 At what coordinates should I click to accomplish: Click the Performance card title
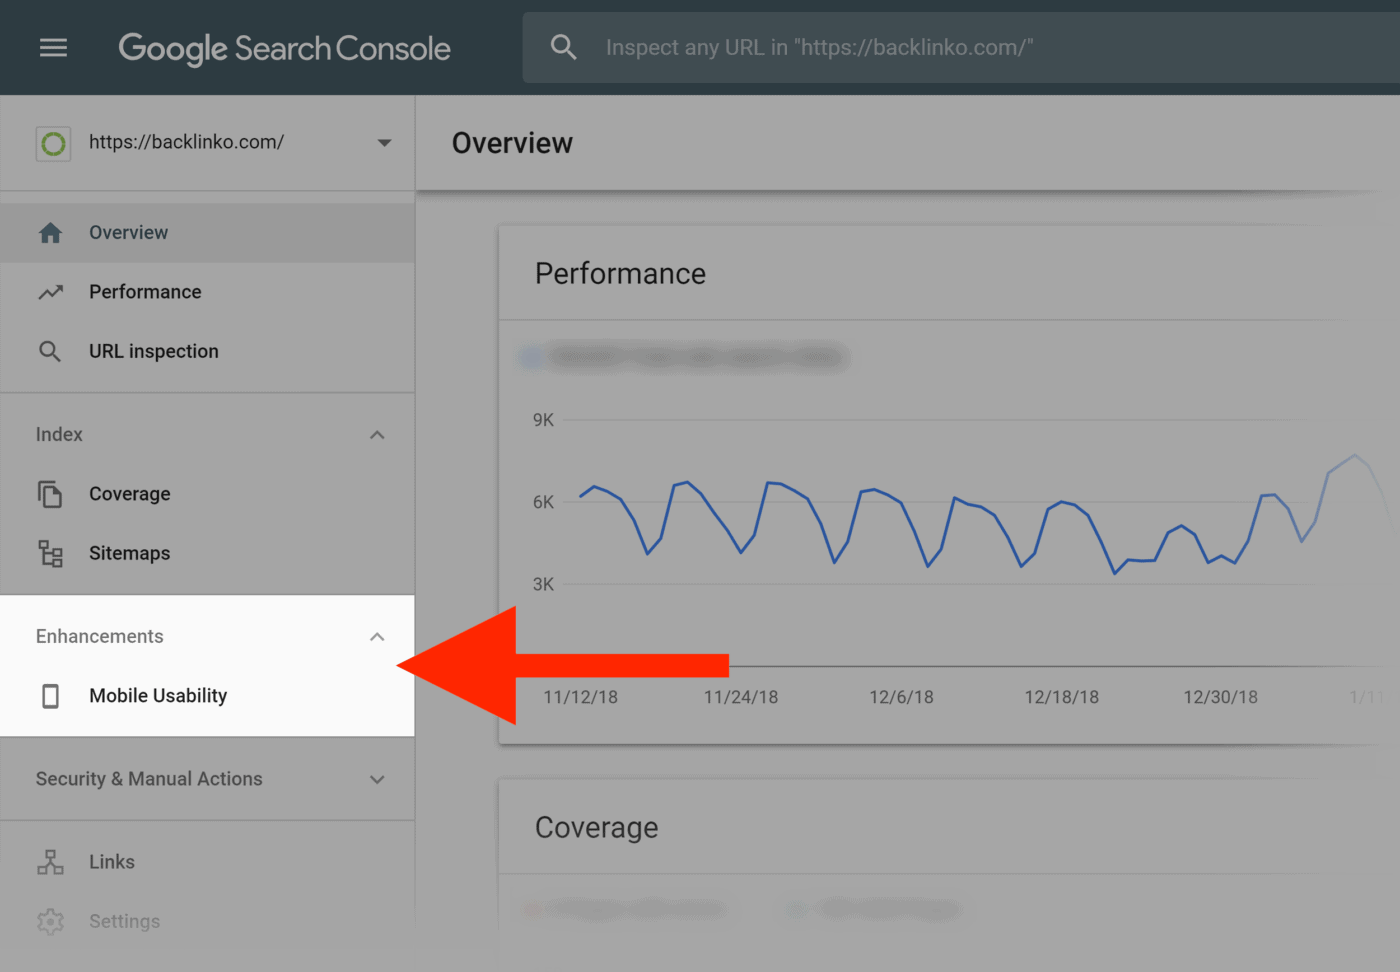(x=620, y=273)
